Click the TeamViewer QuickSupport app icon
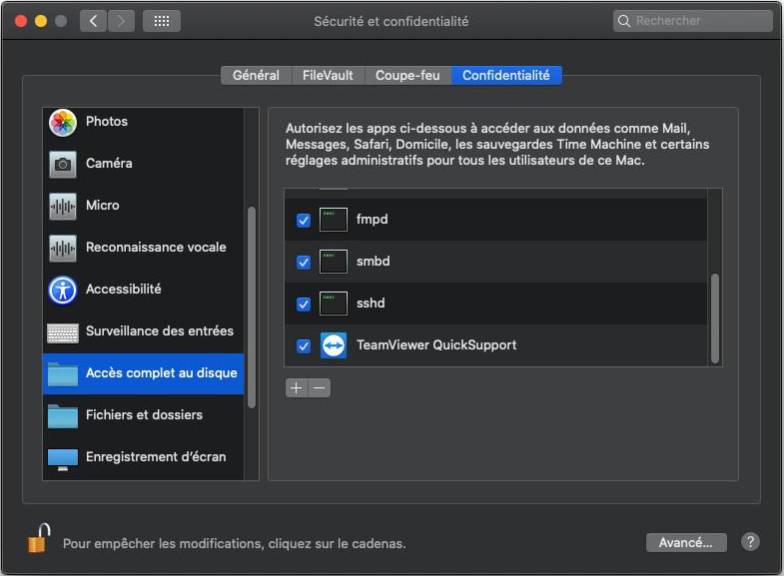The height and width of the screenshot is (576, 784). coord(333,345)
